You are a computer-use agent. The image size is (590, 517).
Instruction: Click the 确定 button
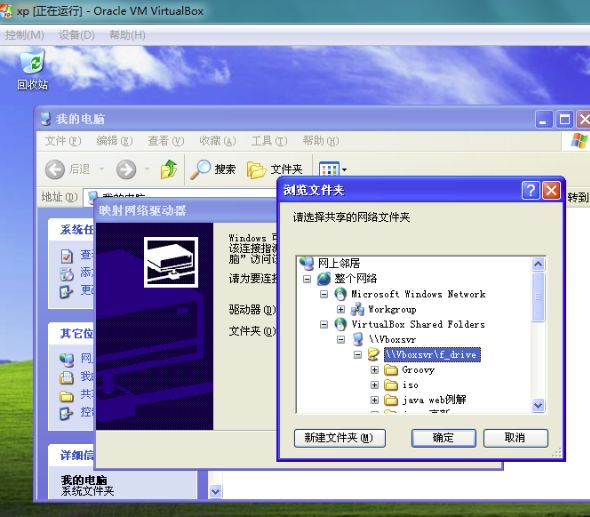[x=444, y=438]
